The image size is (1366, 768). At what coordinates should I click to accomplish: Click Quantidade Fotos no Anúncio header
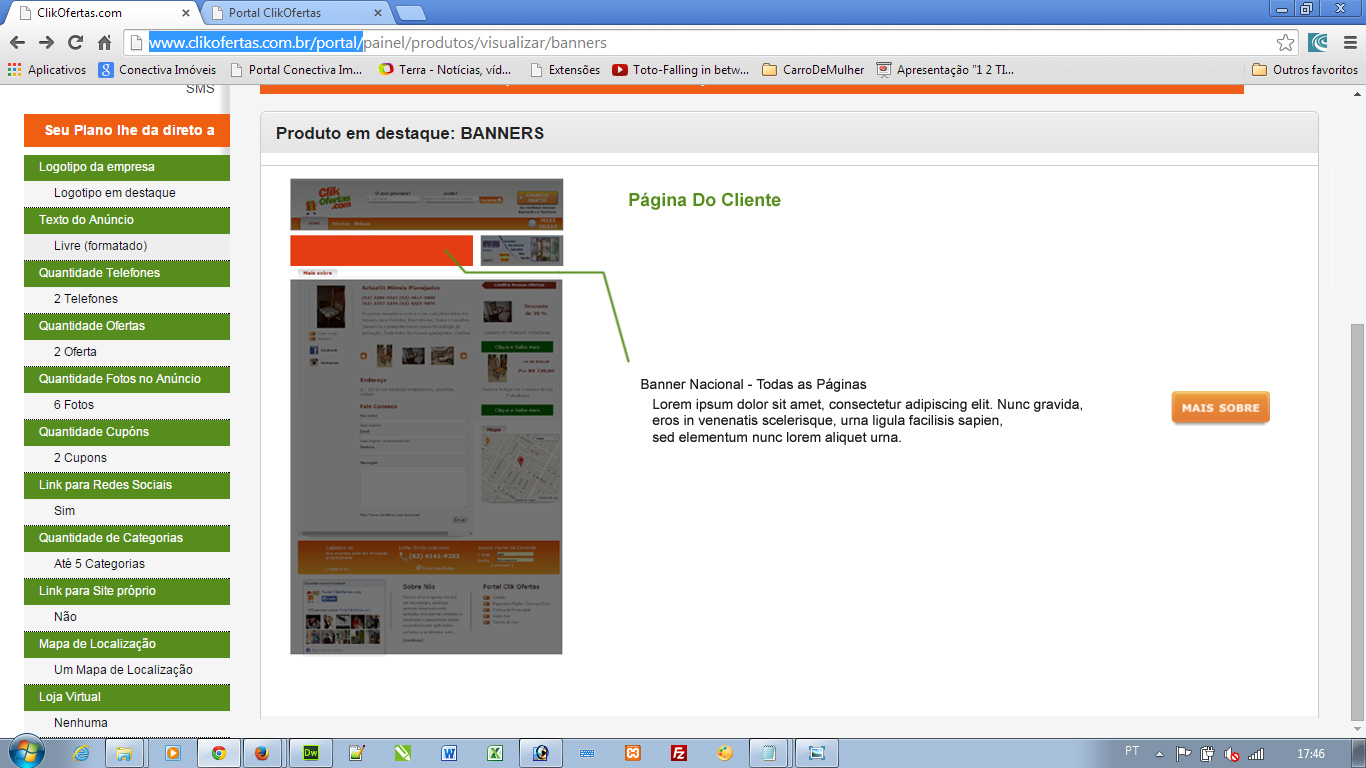click(127, 379)
